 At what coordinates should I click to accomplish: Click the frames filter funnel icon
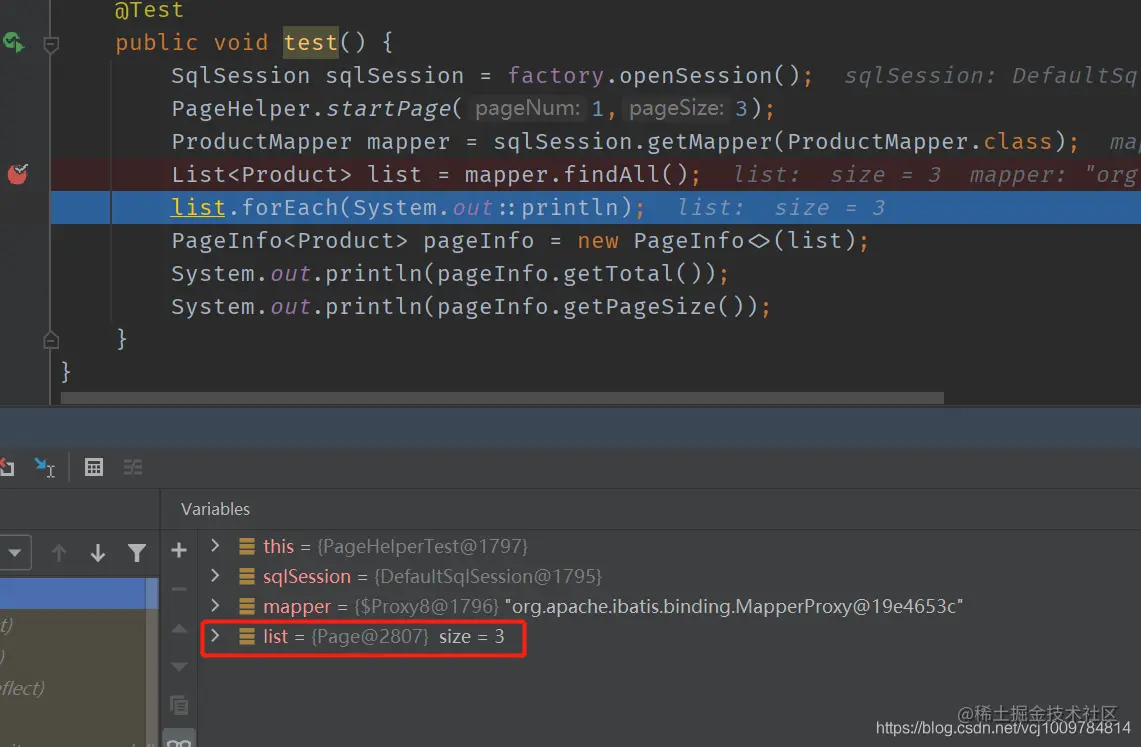(x=137, y=554)
